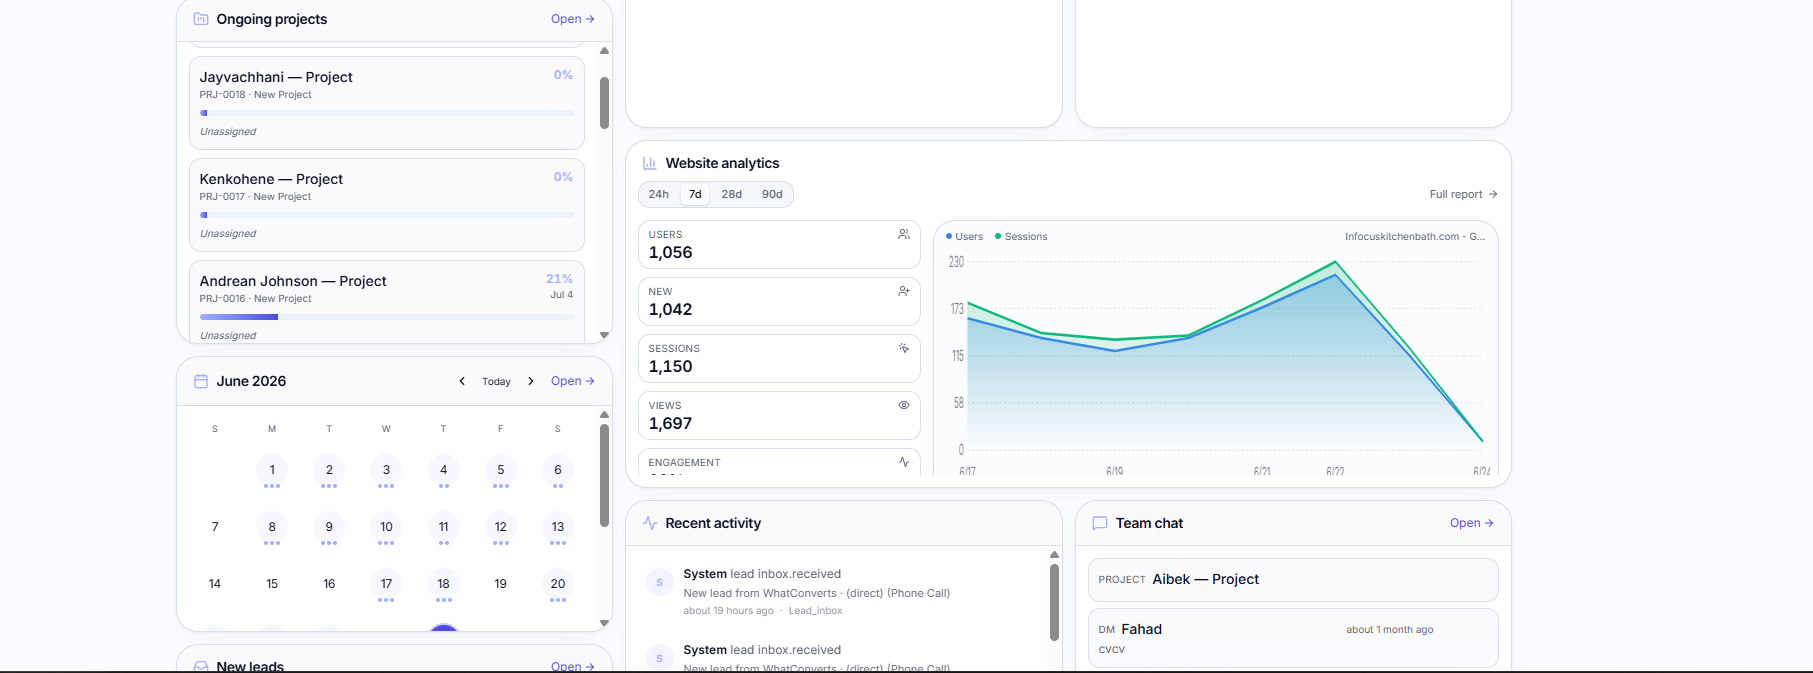Click the Ongoing projects folder icon
Image resolution: width=1813 pixels, height=673 pixels.
201,19
